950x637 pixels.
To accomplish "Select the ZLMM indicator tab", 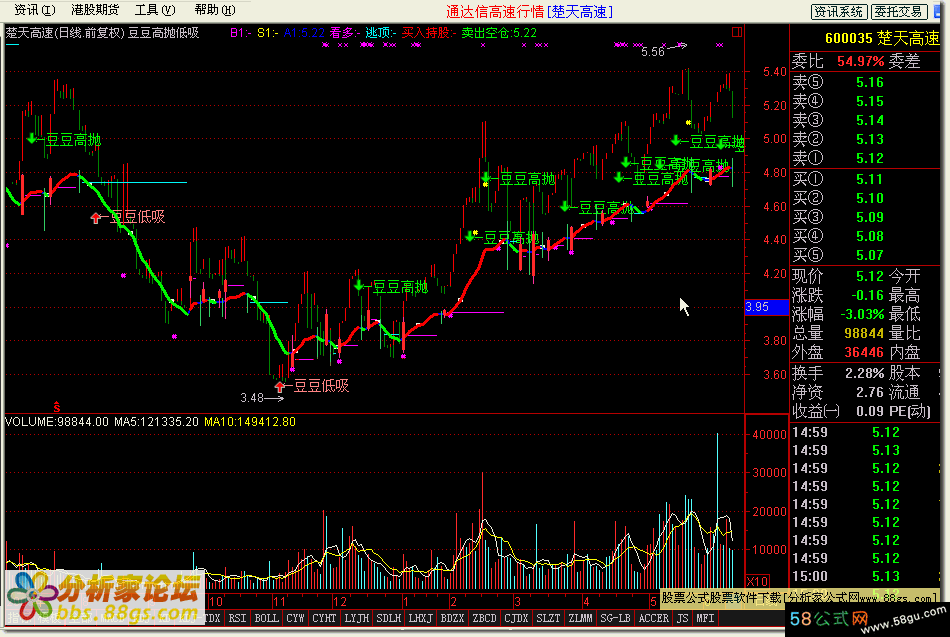I will tap(580, 618).
